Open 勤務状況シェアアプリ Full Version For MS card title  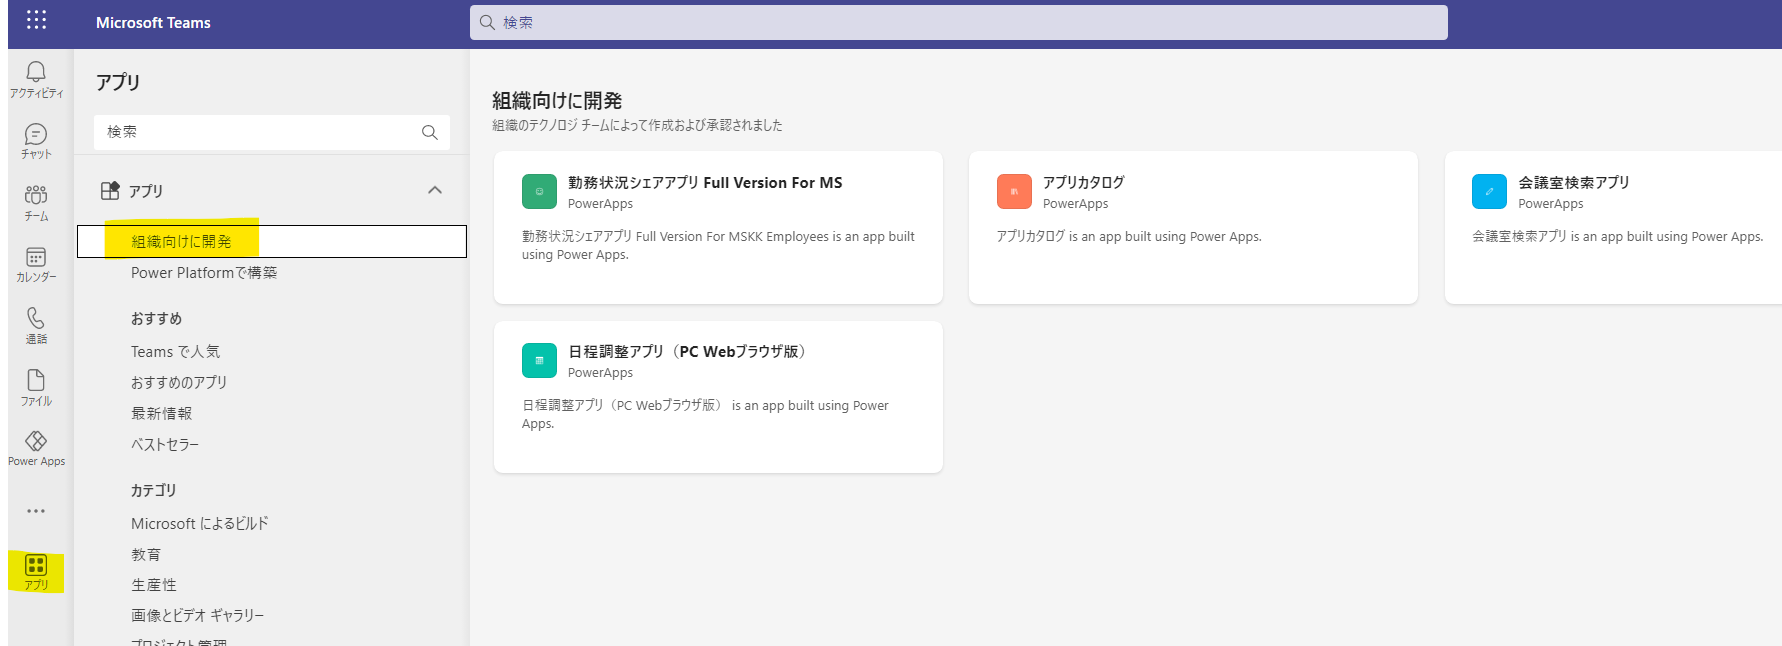[705, 183]
